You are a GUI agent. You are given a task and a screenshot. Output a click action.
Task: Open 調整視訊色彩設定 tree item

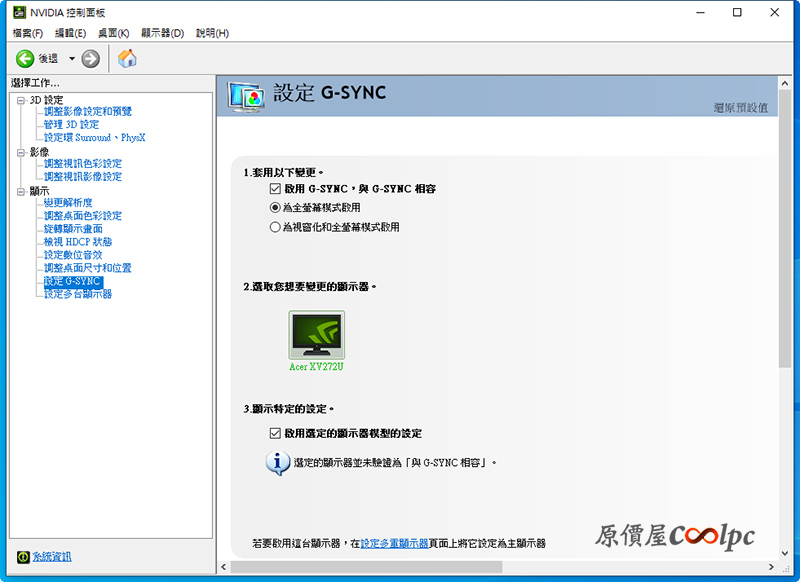point(83,164)
